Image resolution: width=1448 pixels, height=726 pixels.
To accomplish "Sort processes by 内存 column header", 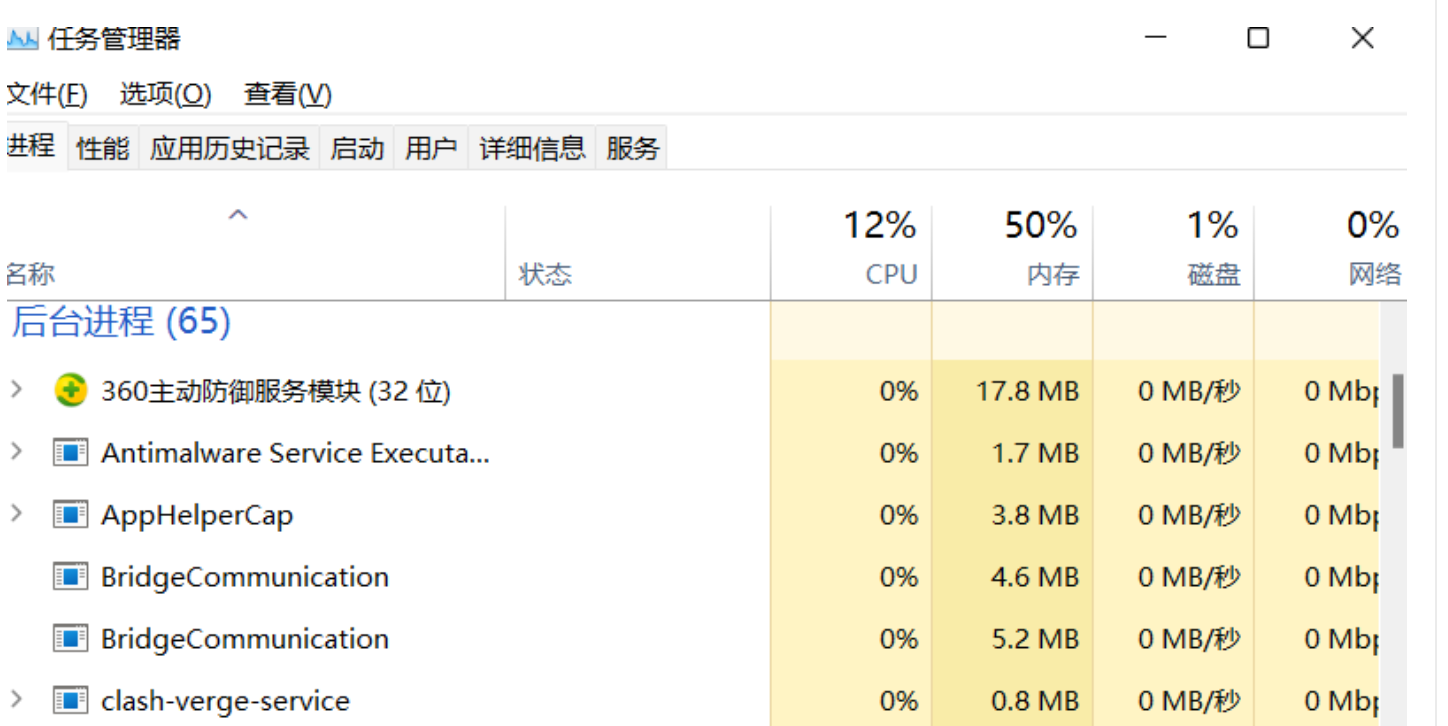I will coord(1012,252).
